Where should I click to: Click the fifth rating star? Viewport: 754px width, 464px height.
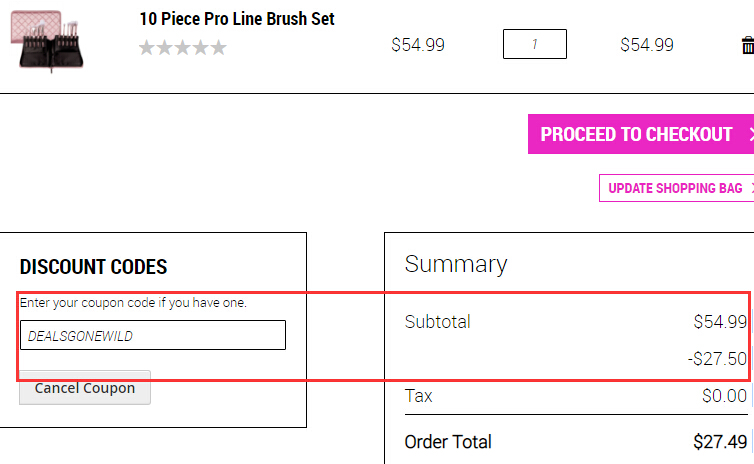[x=219, y=48]
